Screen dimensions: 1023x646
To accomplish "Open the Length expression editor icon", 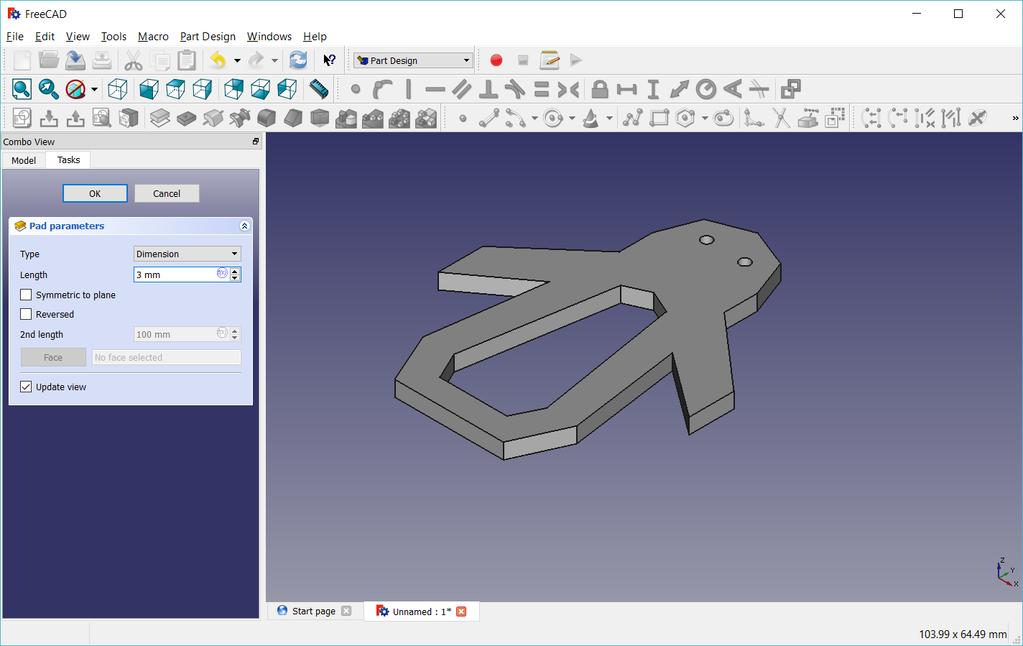I will click(x=222, y=273).
